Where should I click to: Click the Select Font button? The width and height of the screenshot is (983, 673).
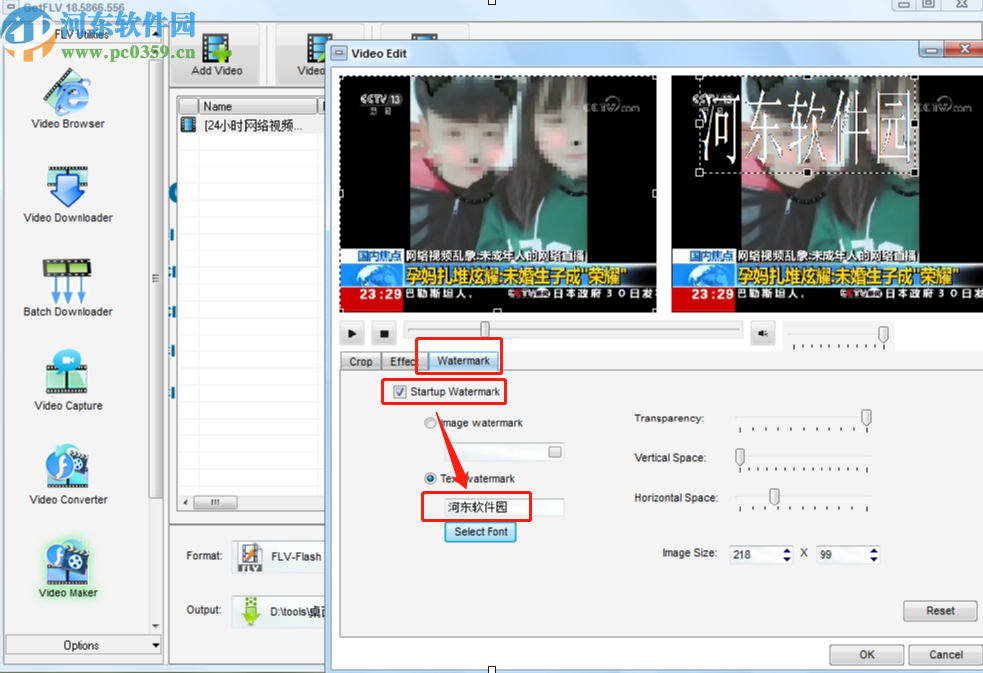(x=479, y=532)
